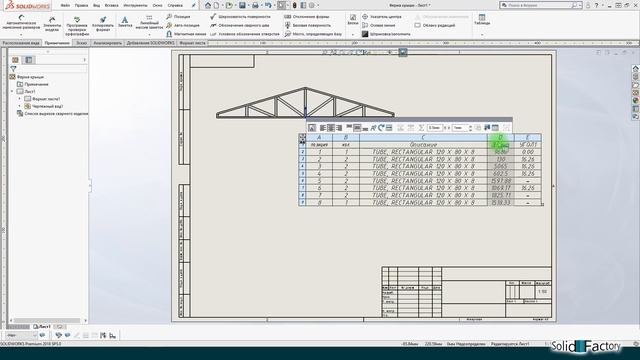Select Копировать формат tool

point(103,24)
